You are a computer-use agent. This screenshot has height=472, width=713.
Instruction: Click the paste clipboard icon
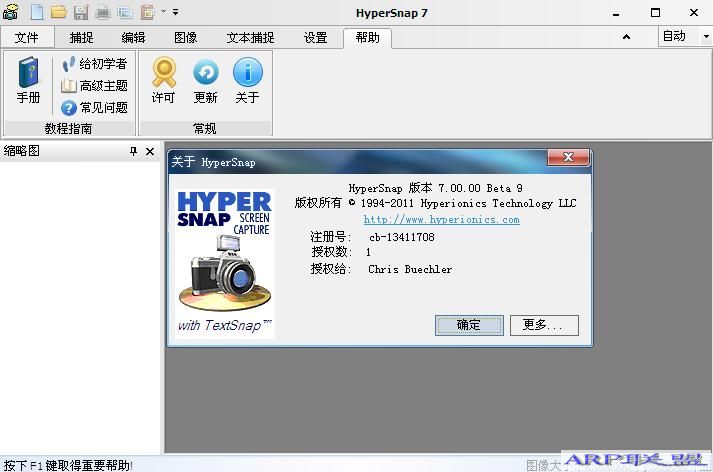147,12
